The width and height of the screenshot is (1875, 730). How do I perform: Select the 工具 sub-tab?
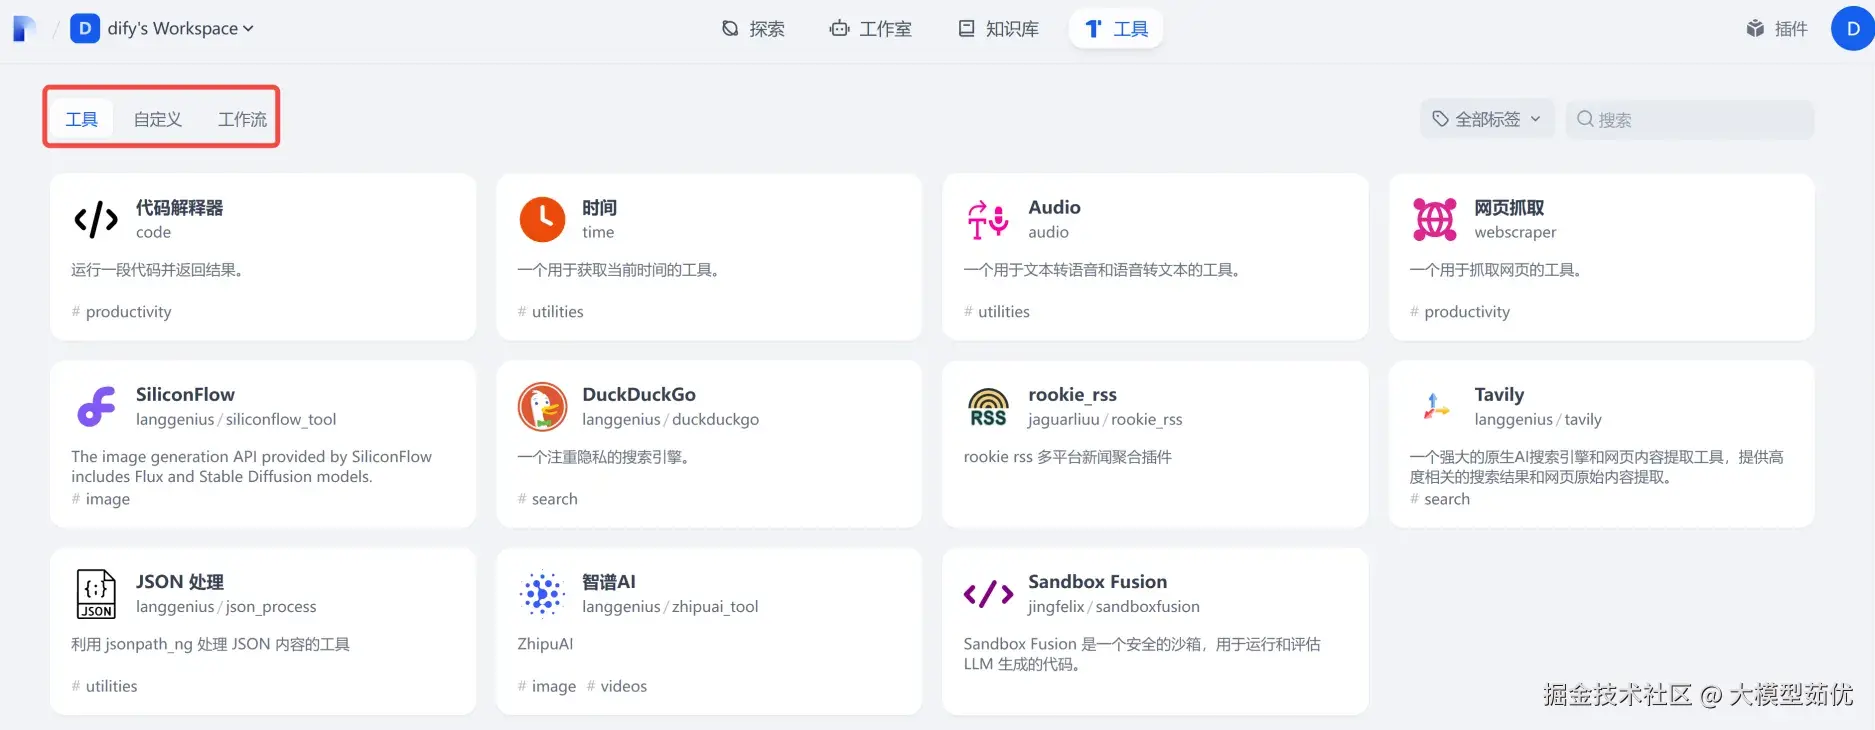click(82, 120)
